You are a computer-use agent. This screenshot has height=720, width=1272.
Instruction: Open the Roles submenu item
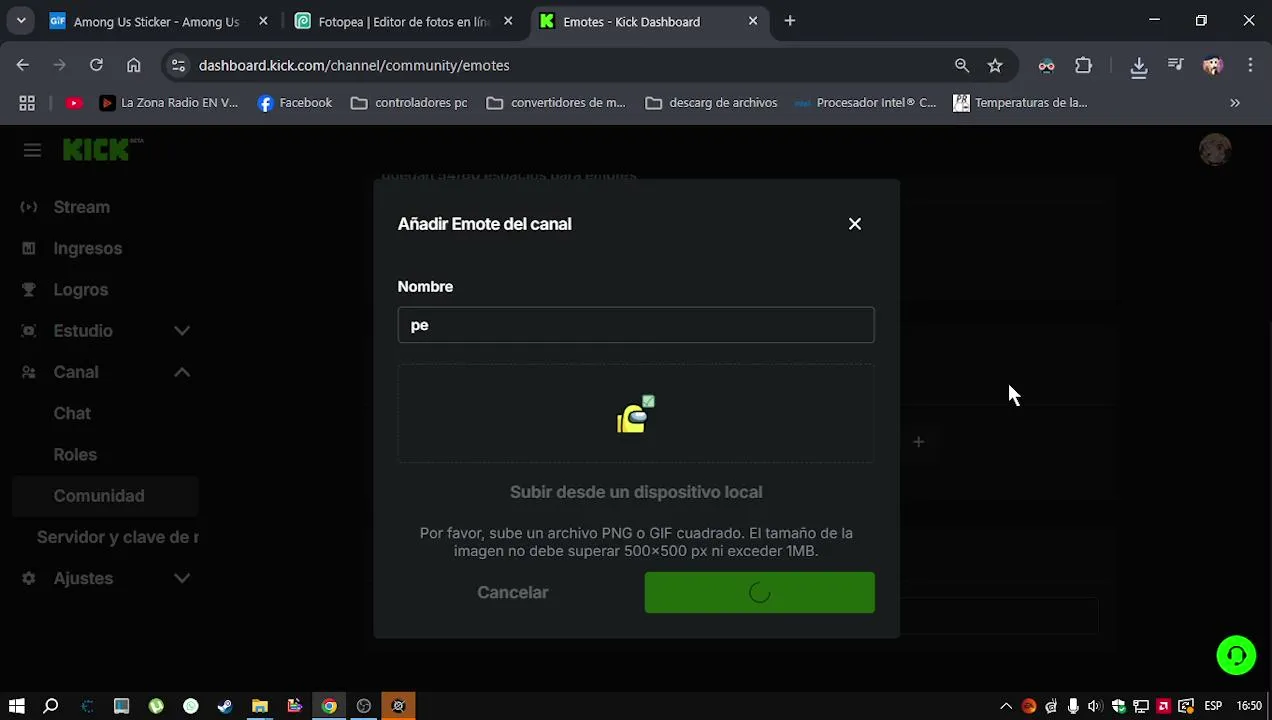click(x=75, y=454)
